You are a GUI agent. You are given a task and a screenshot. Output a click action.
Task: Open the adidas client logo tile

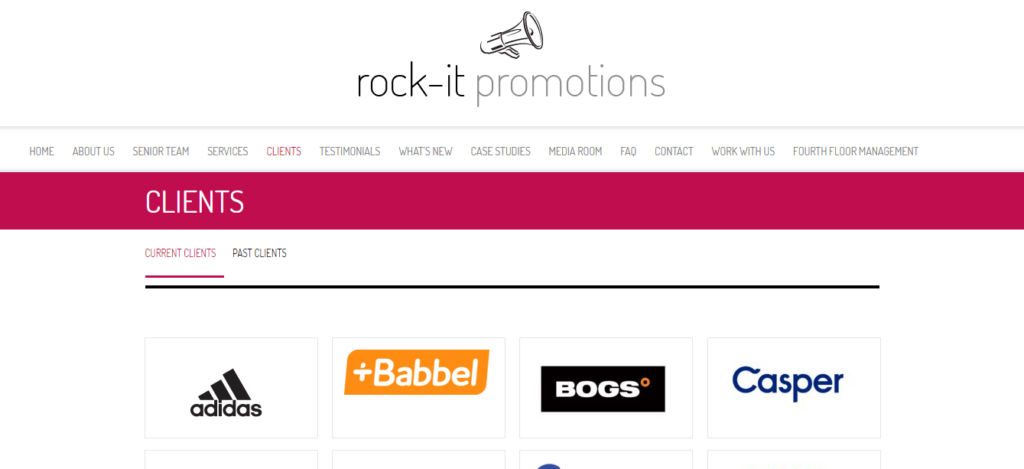click(231, 387)
